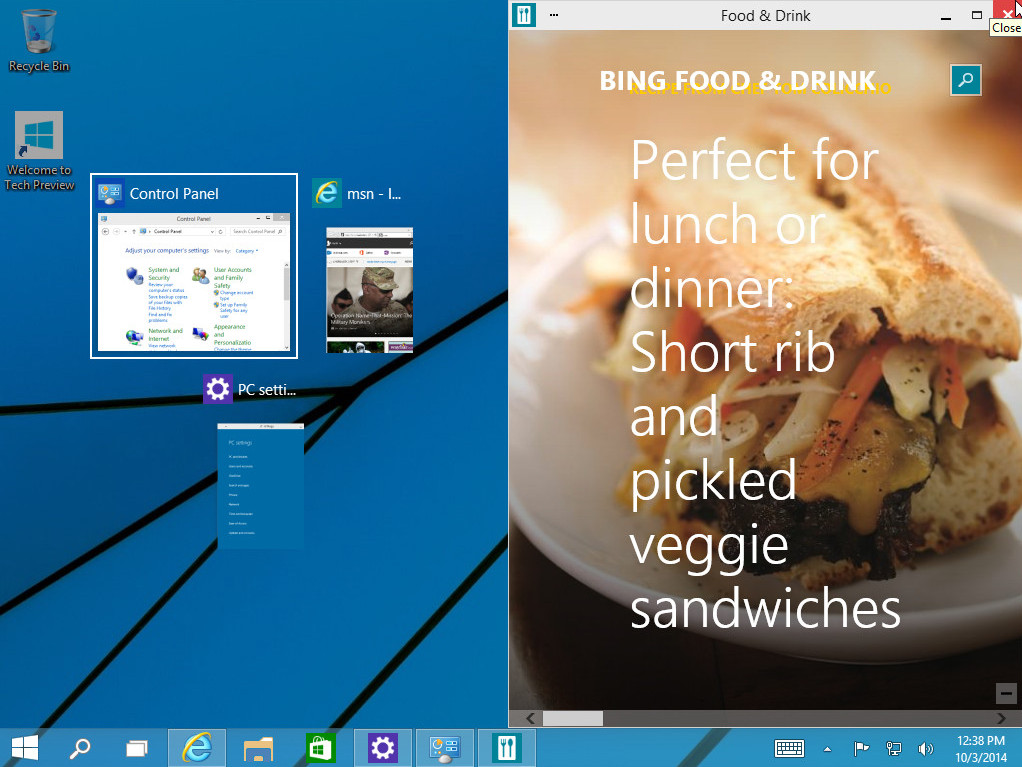Screen dimensions: 1022x767
Task: Open the Windows Start button
Action: (25, 747)
